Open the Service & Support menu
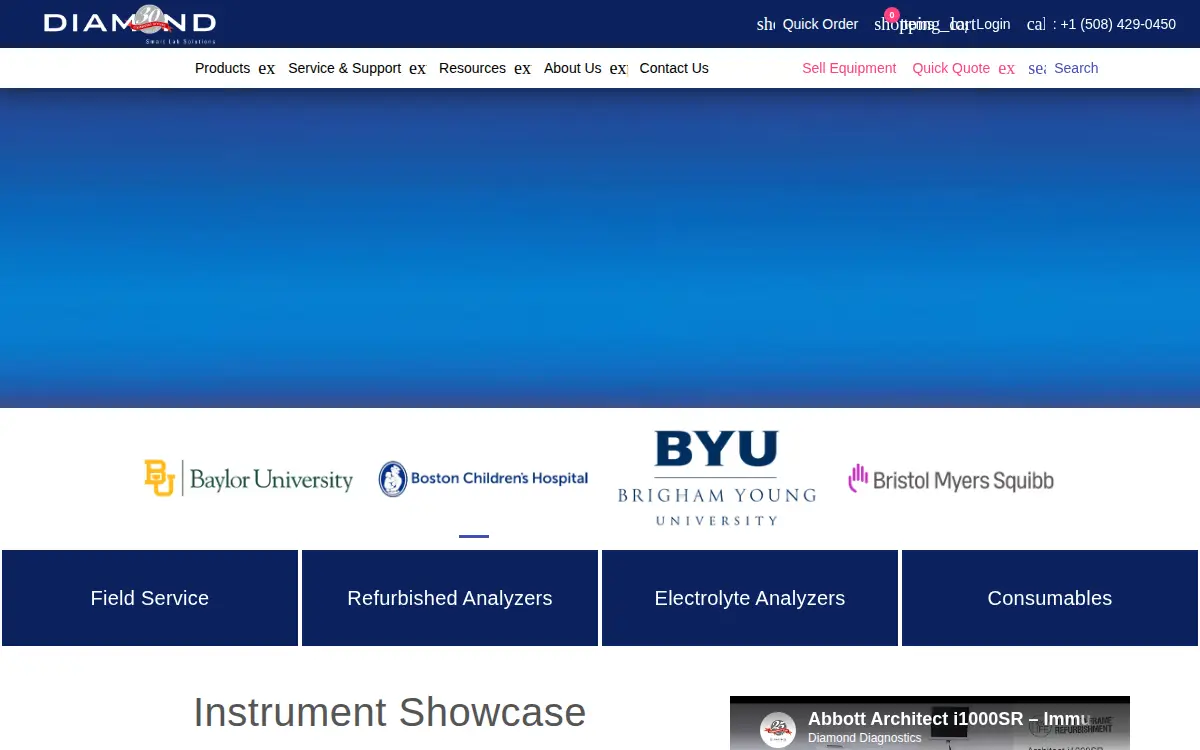The height and width of the screenshot is (750, 1200). click(344, 68)
